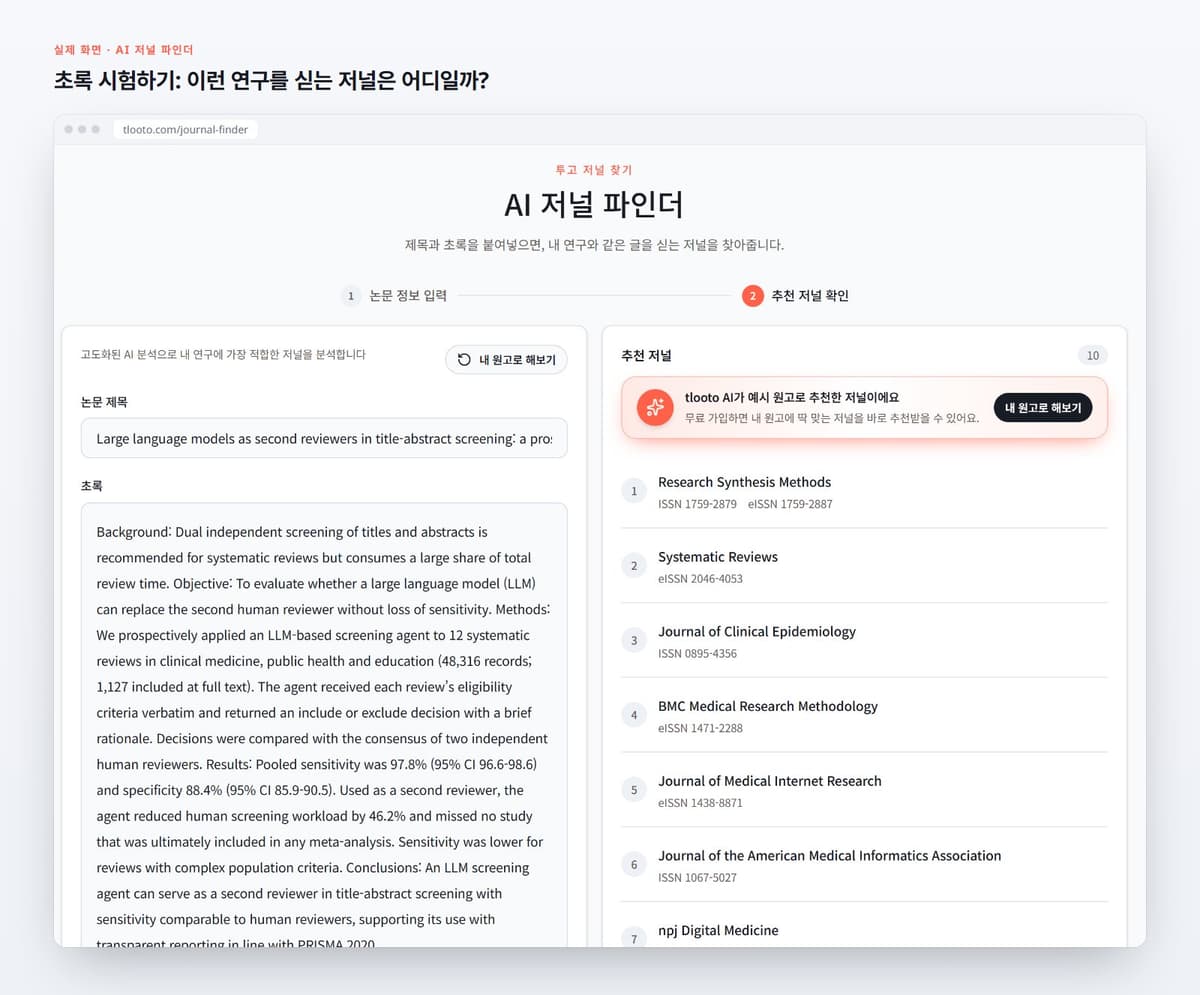Select step 2 추천 저널 확인
Screen dimensions: 1200x995
point(796,295)
